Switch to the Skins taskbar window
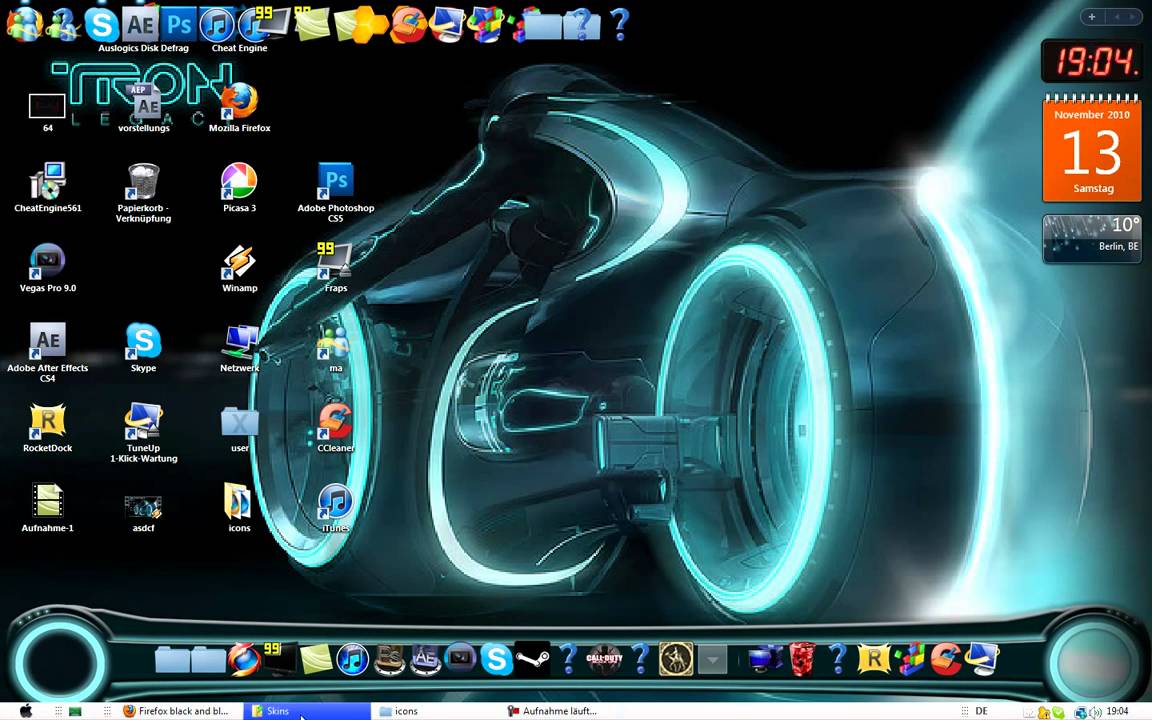This screenshot has height=720, width=1152. [x=307, y=711]
